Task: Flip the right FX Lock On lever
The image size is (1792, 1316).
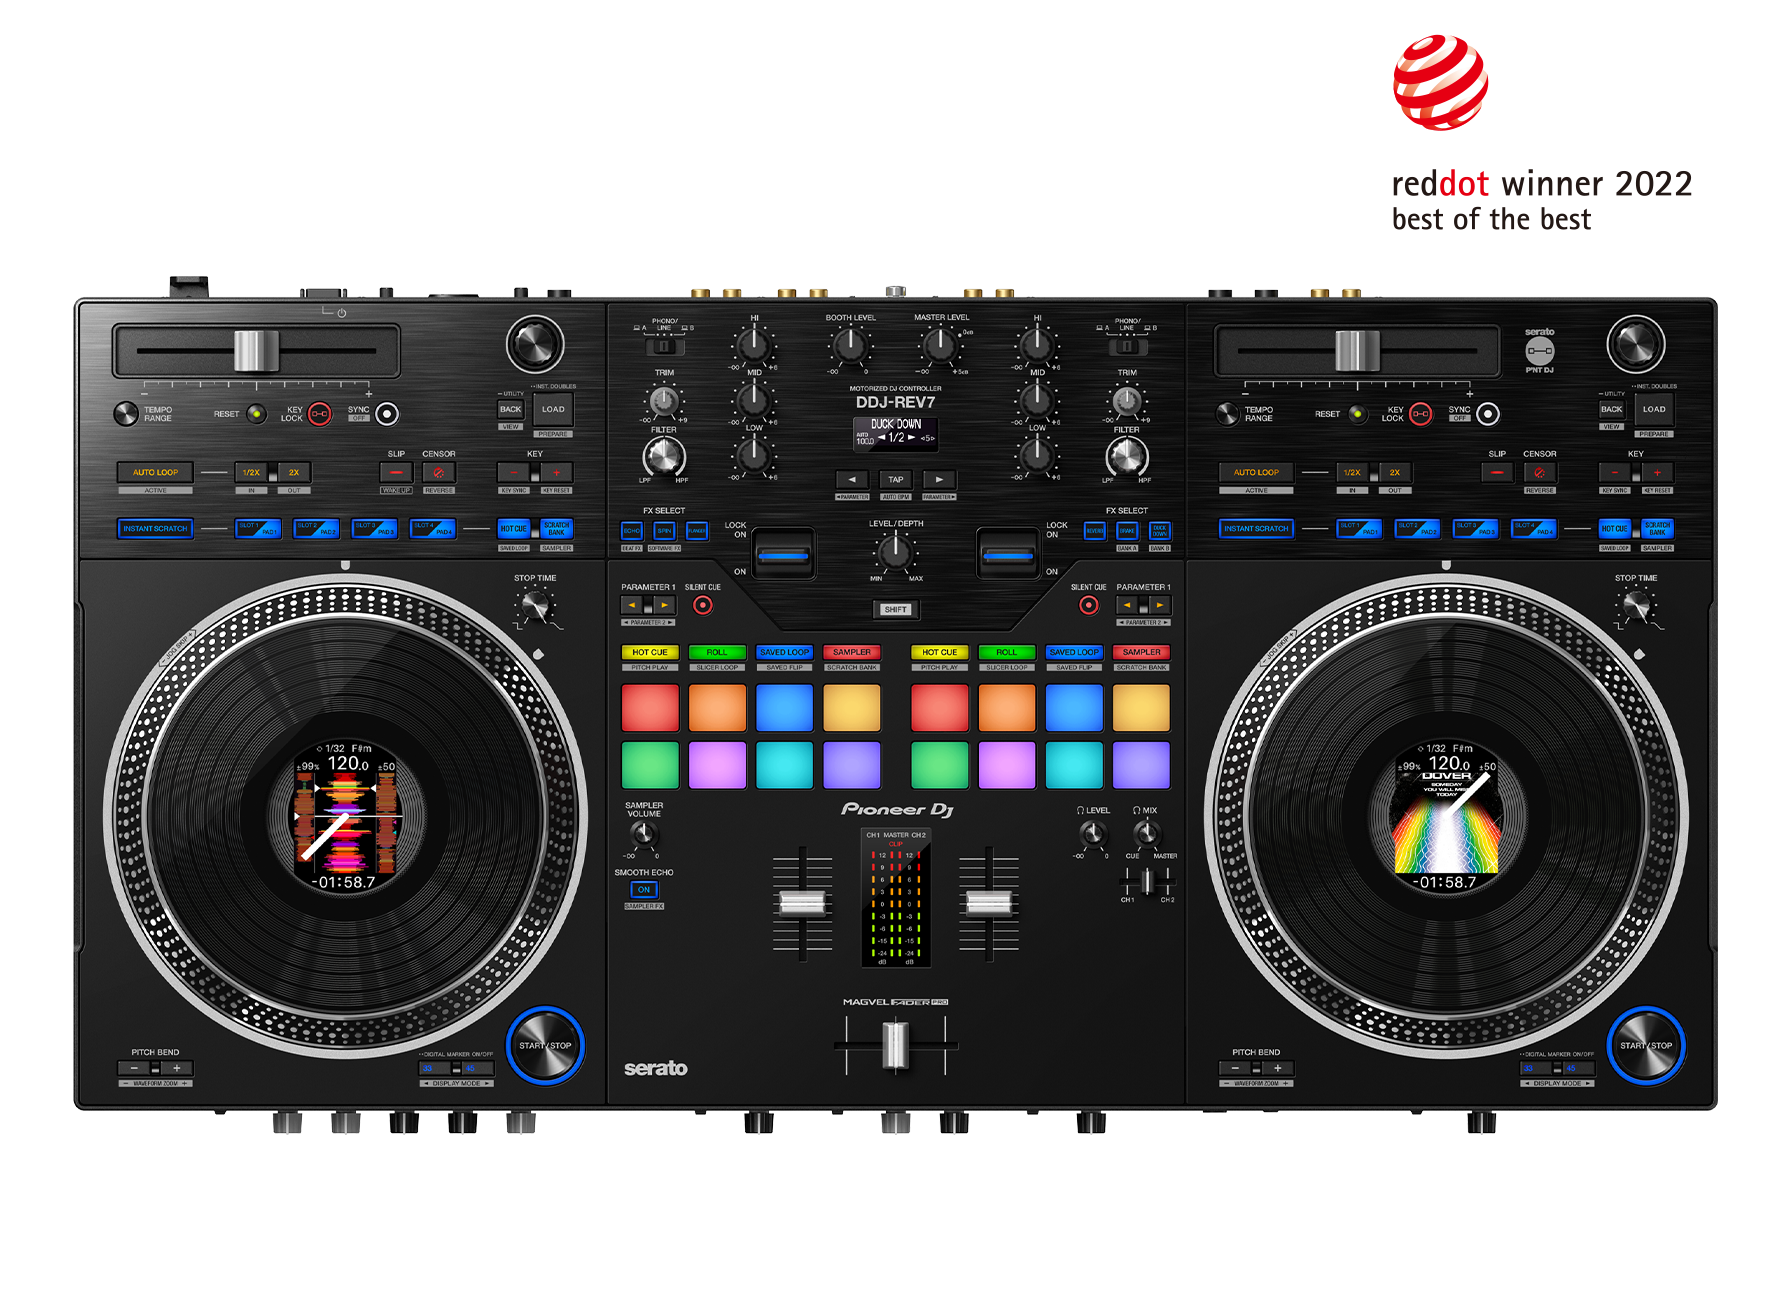Action: pyautogui.click(x=1007, y=553)
